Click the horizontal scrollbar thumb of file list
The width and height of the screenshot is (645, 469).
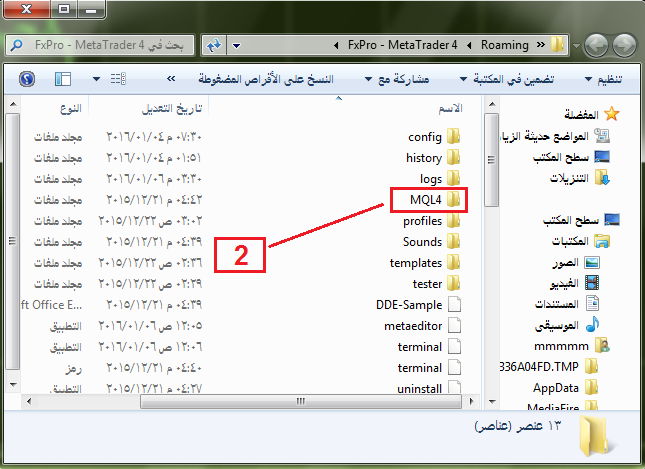point(301,401)
